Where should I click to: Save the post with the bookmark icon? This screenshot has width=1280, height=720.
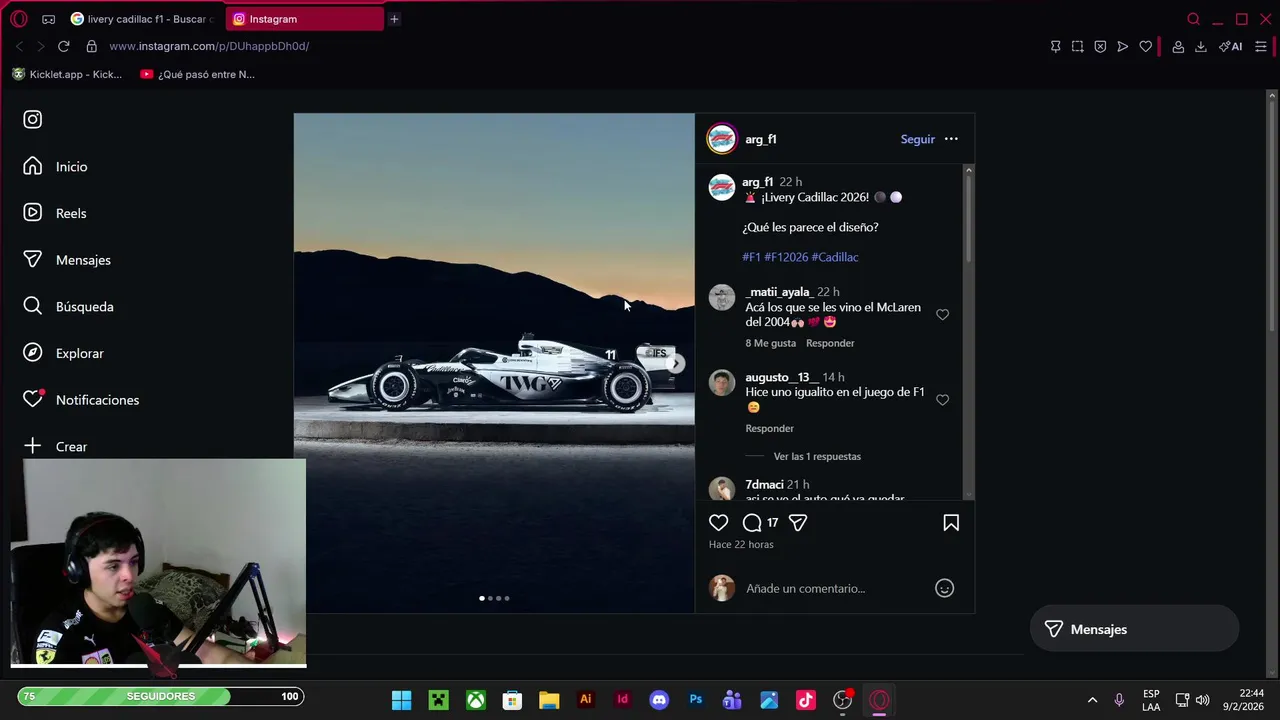coord(951,523)
